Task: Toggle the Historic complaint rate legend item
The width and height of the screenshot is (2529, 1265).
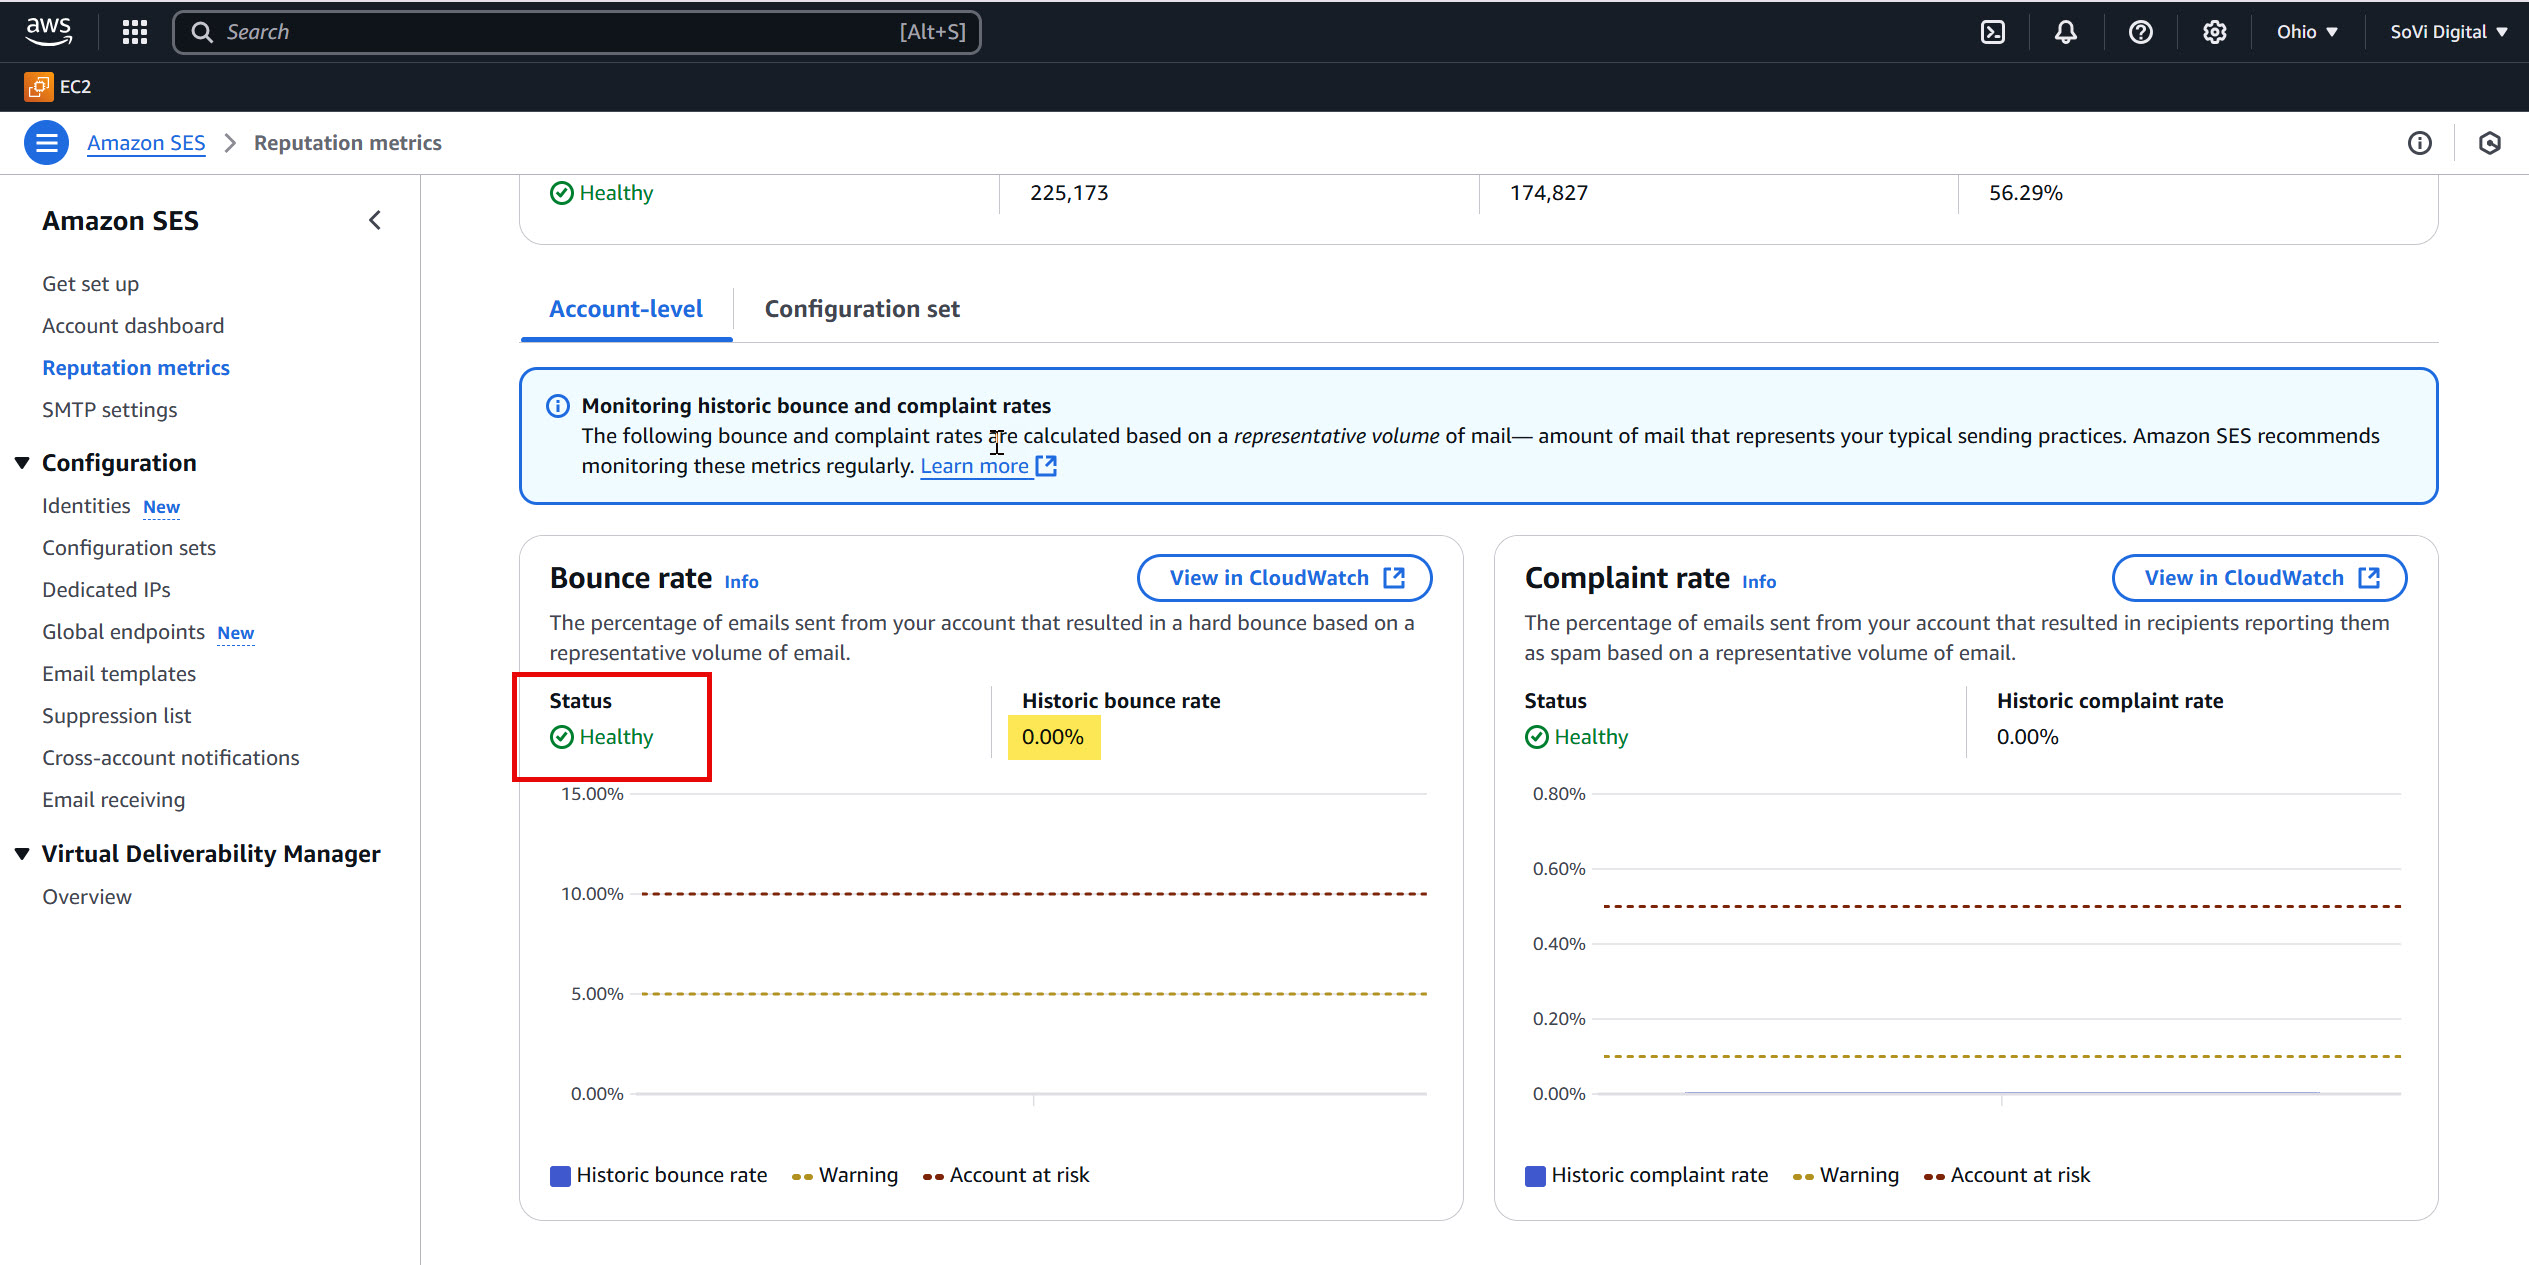Action: click(x=1646, y=1175)
